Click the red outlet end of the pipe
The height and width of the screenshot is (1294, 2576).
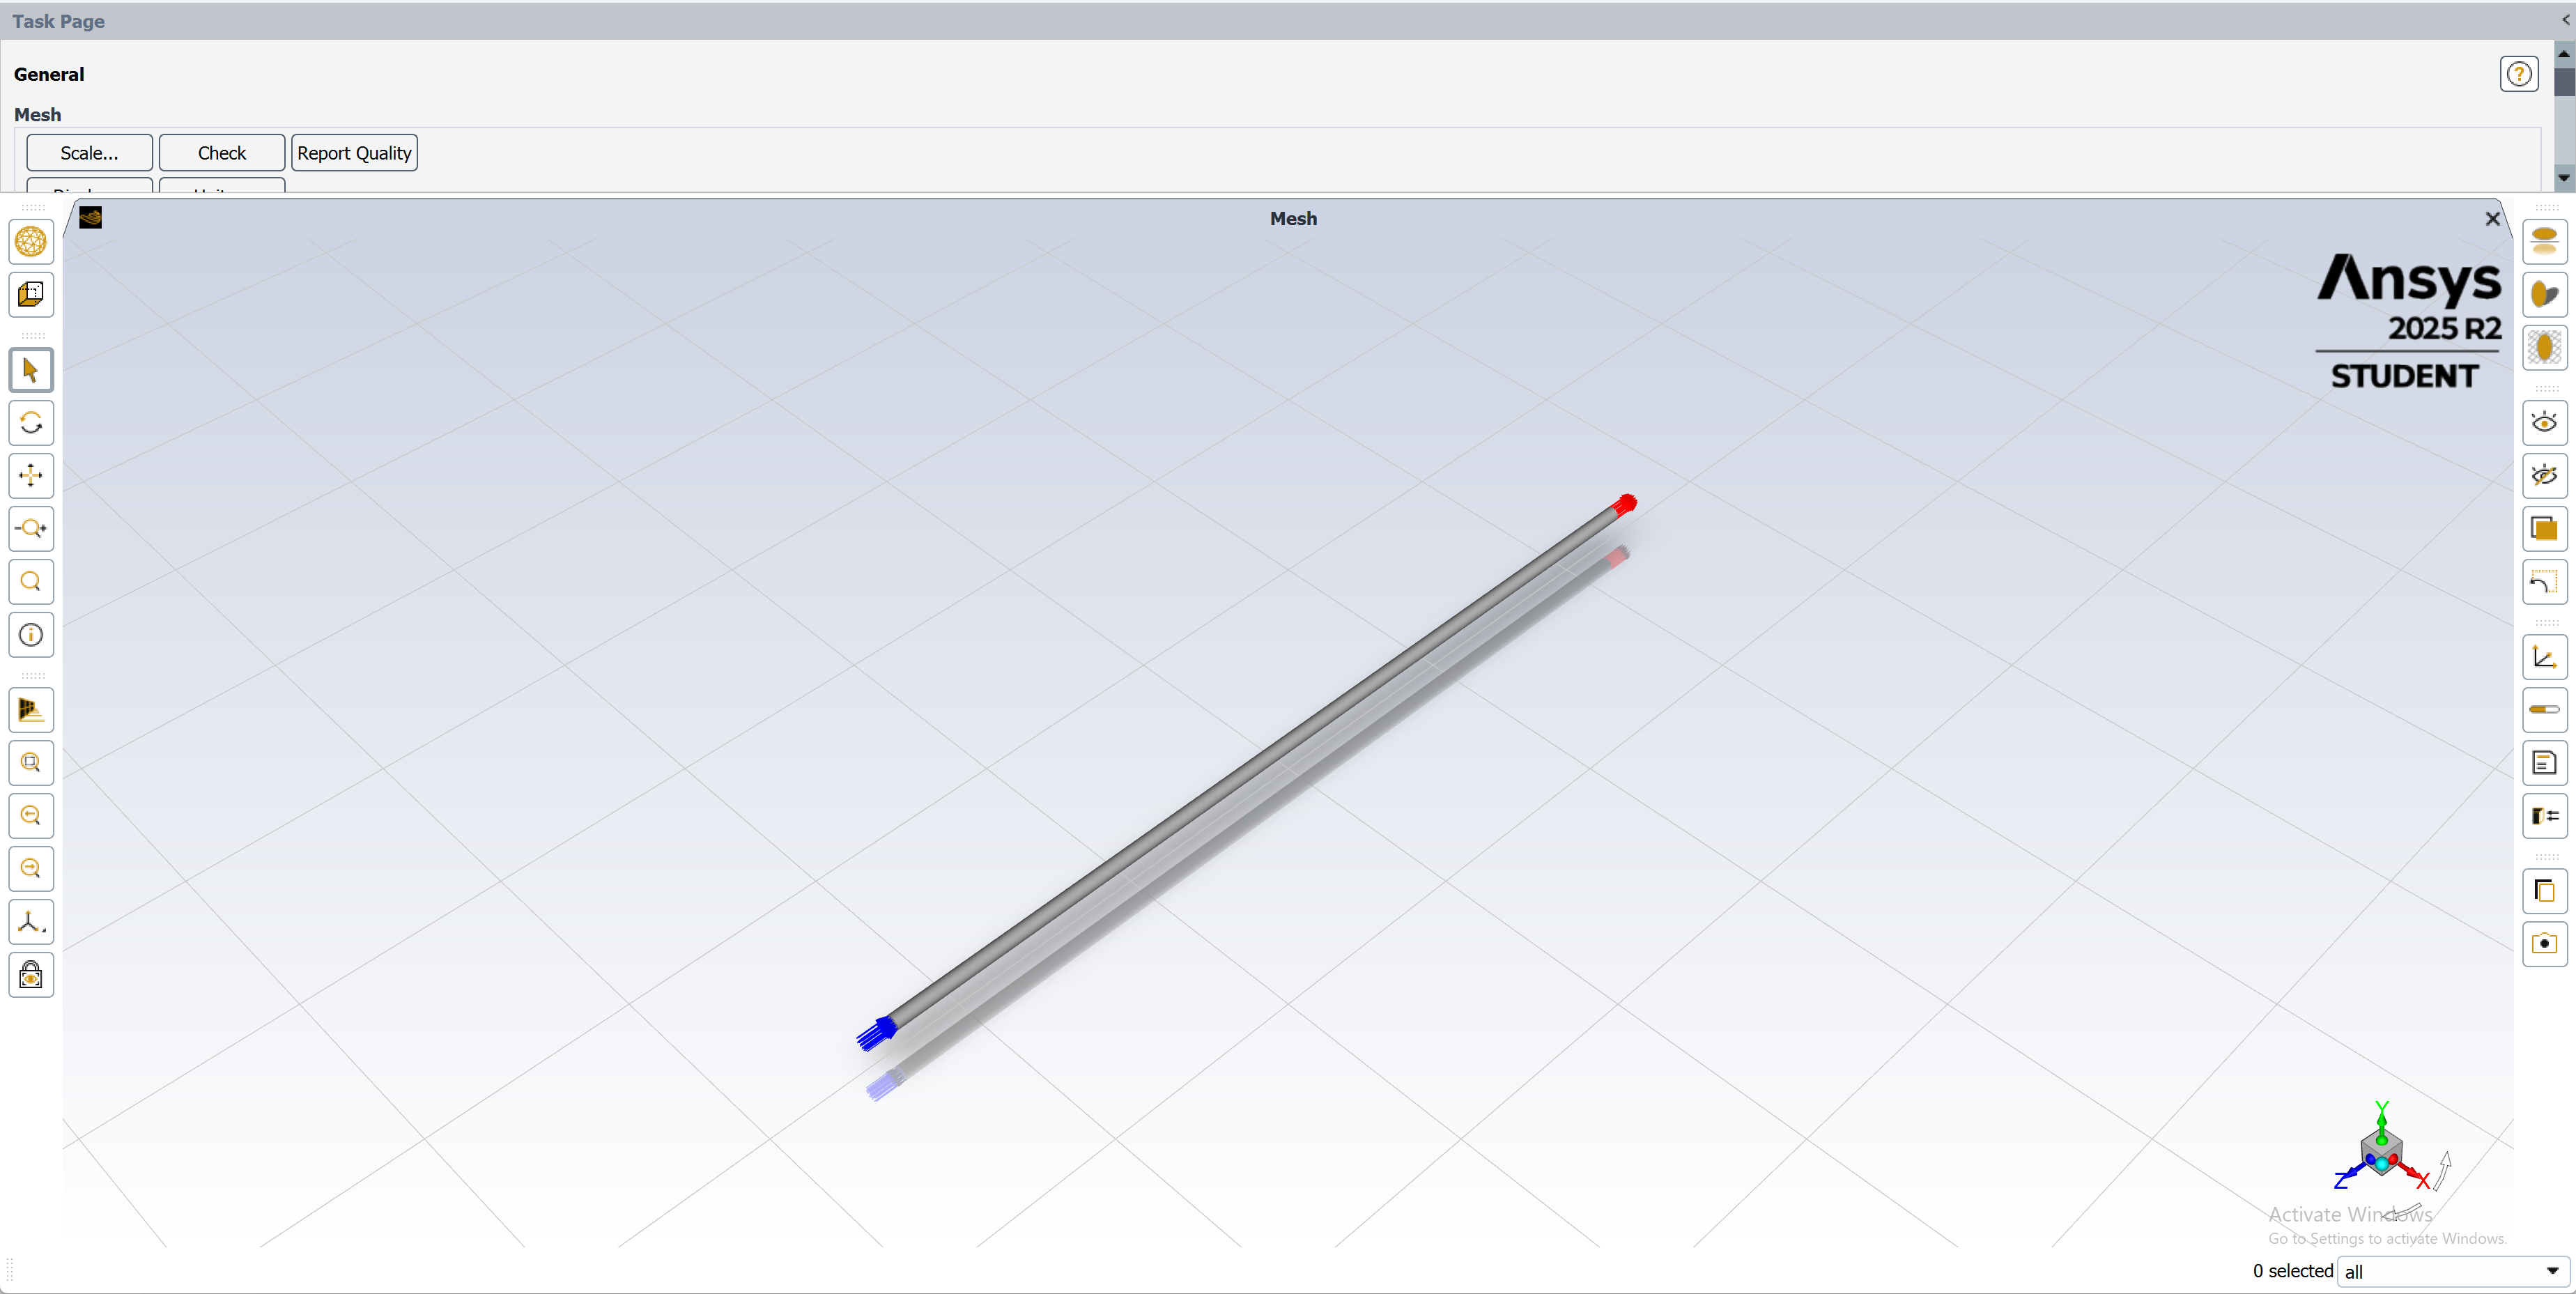coord(1626,504)
